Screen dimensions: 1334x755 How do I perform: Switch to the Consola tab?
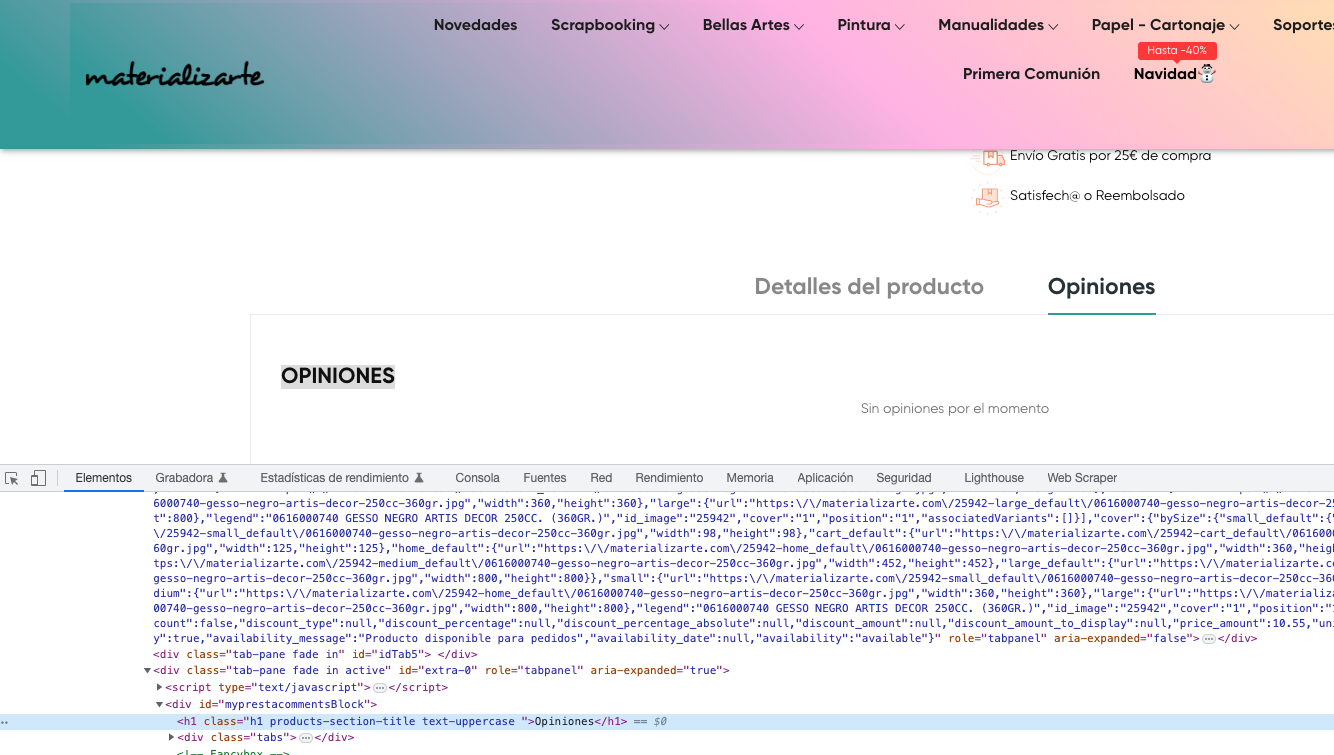click(x=477, y=478)
